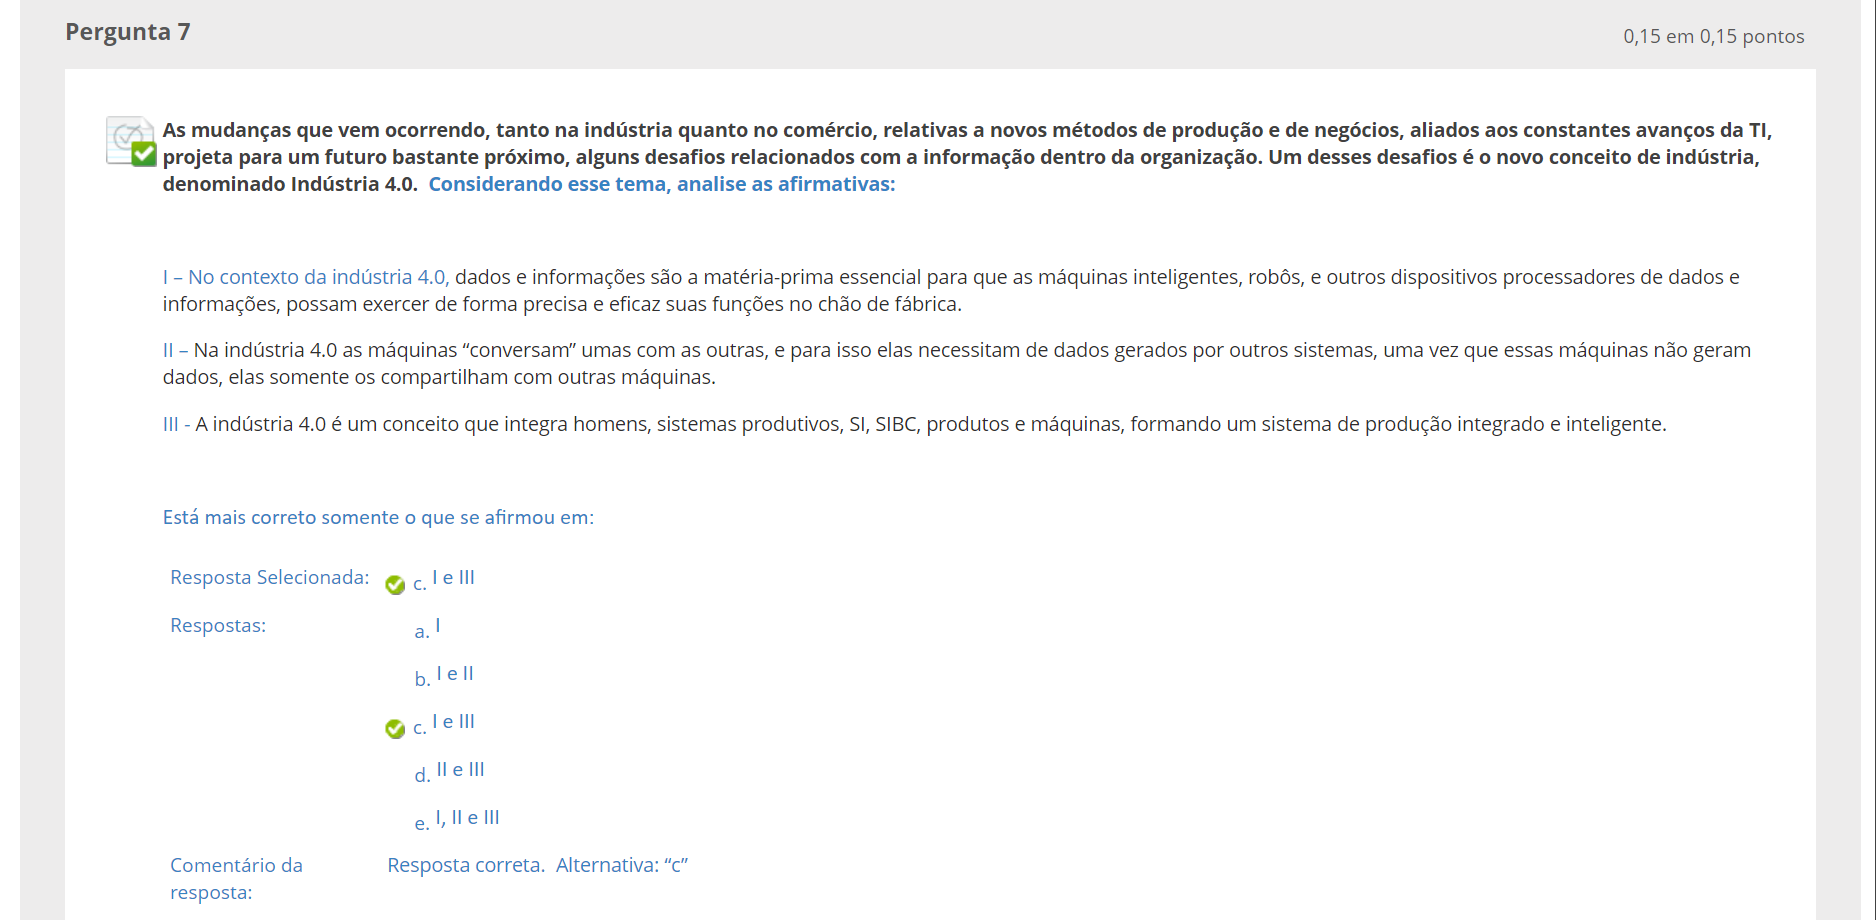
Task: Click 'Está mais correto somente' prompt text
Action: click(x=378, y=517)
